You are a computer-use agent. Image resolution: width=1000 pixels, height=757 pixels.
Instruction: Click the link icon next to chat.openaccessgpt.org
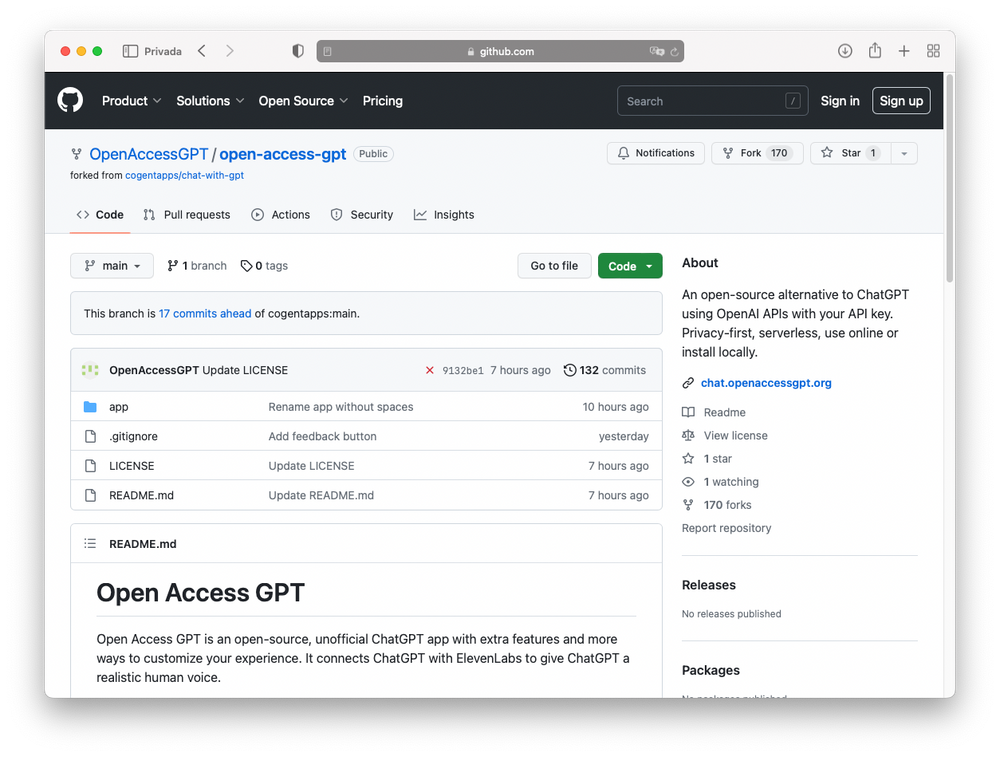(x=687, y=382)
